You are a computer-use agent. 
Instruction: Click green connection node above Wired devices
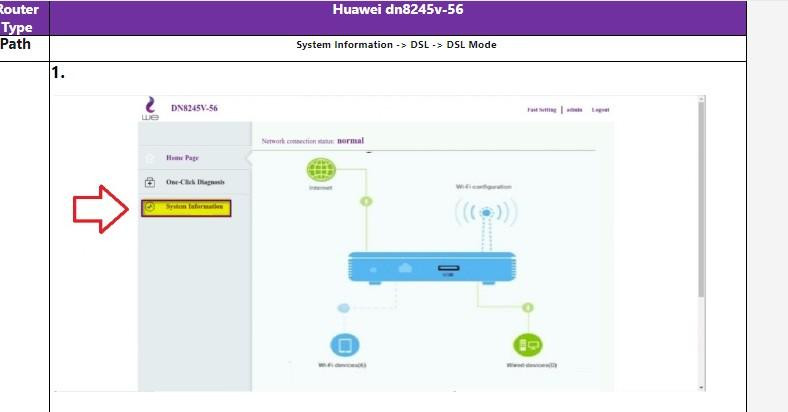coord(528,307)
